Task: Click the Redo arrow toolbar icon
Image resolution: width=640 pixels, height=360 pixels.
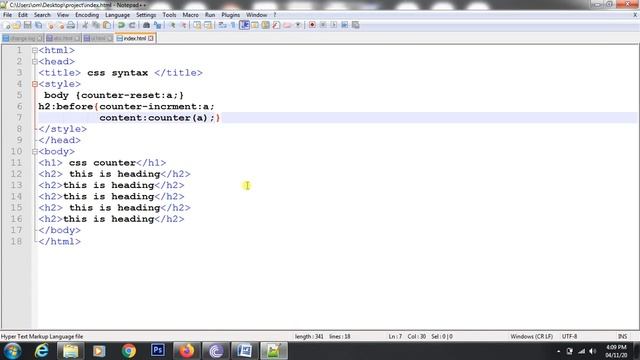Action: tap(132, 25)
